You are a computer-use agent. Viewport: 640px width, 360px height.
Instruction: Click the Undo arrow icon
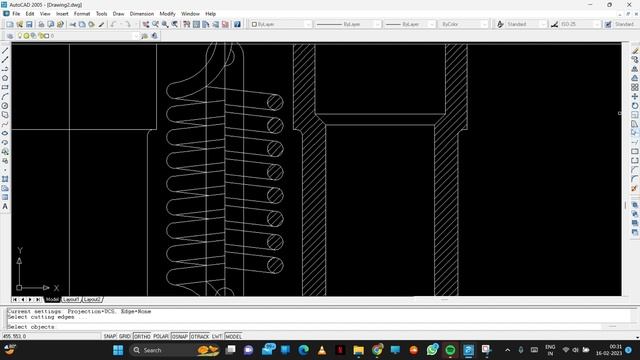pos(113,24)
